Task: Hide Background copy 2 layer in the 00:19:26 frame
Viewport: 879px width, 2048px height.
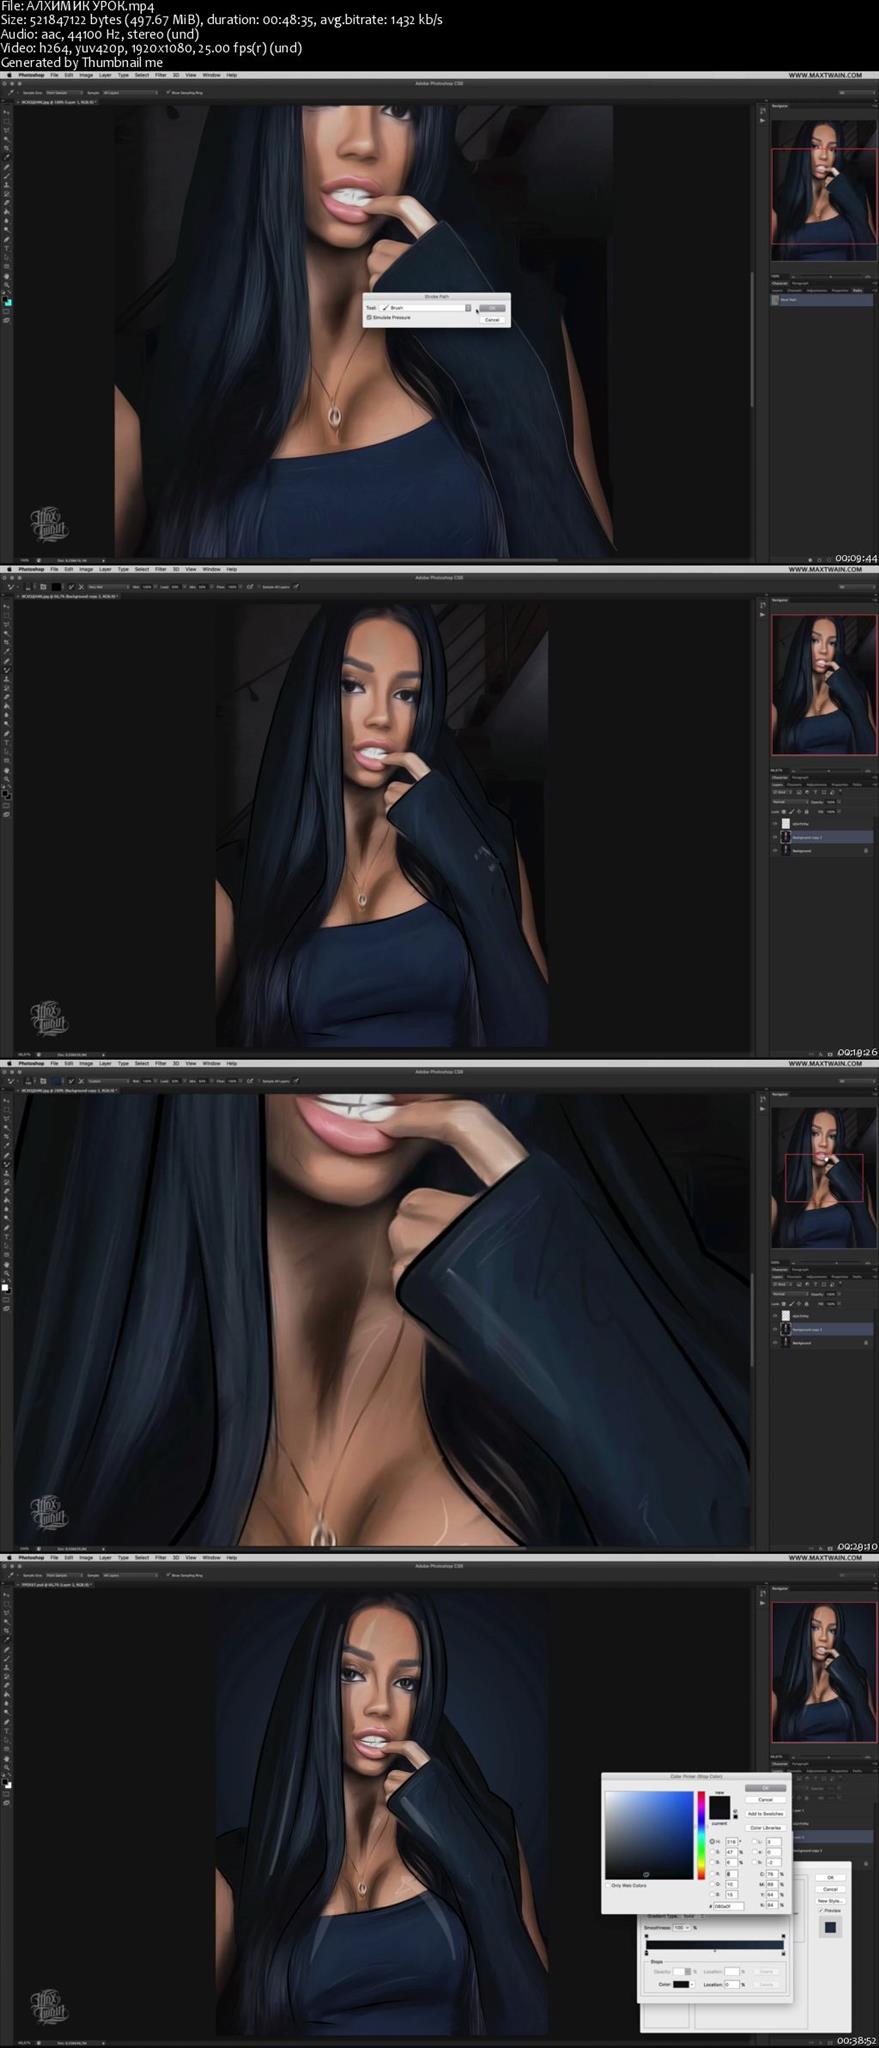Action: pos(775,837)
